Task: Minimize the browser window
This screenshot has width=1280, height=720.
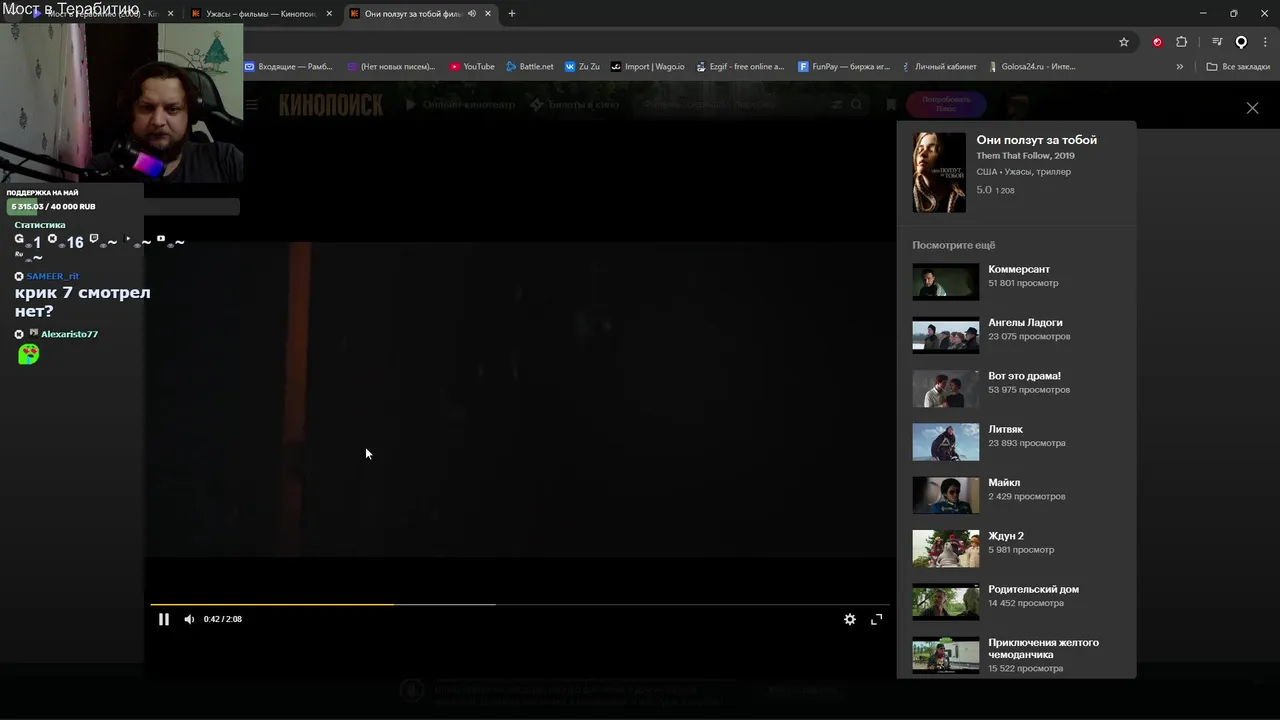Action: coord(1203,14)
